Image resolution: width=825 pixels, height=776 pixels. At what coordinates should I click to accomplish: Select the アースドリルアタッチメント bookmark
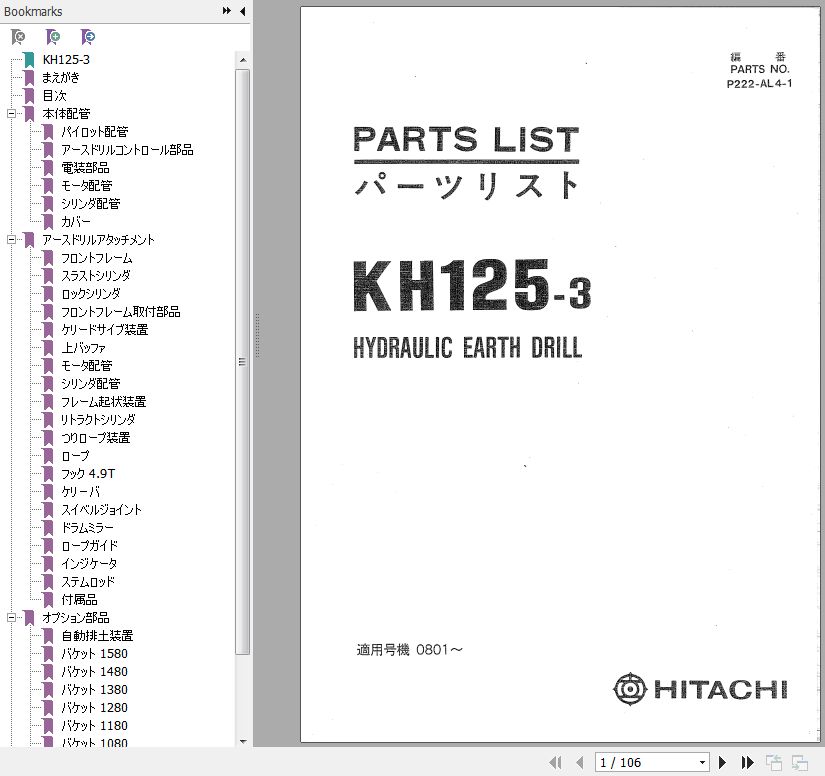click(98, 239)
